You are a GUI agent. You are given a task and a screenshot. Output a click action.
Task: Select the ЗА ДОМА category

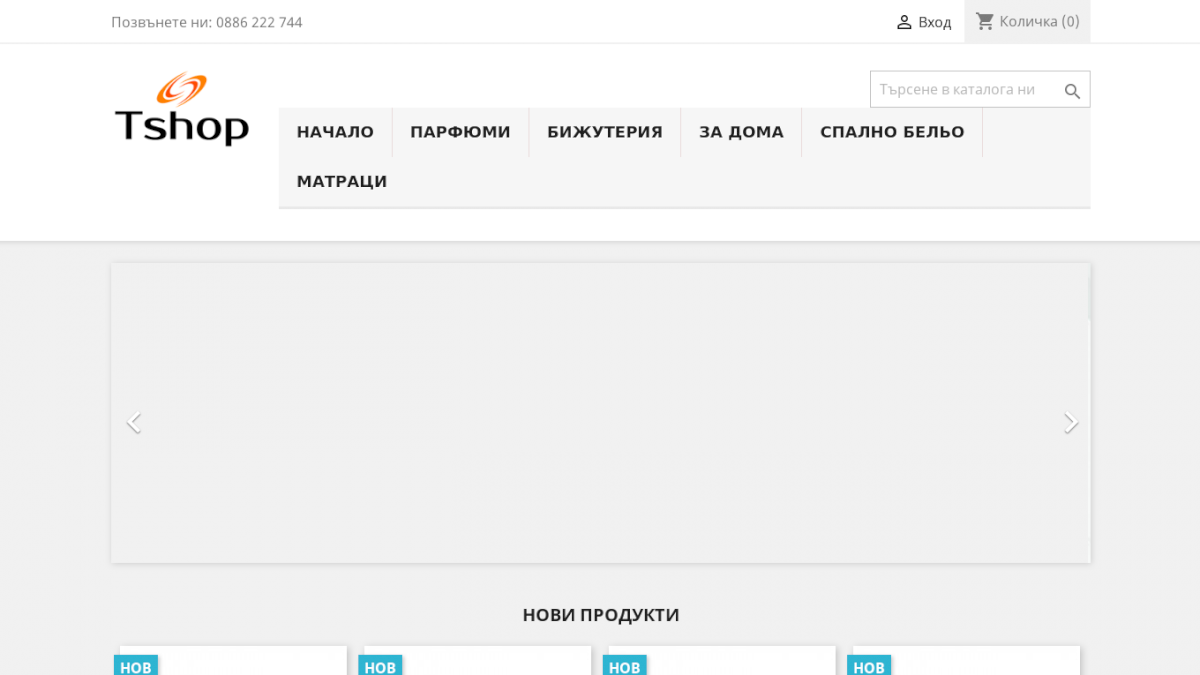[741, 131]
